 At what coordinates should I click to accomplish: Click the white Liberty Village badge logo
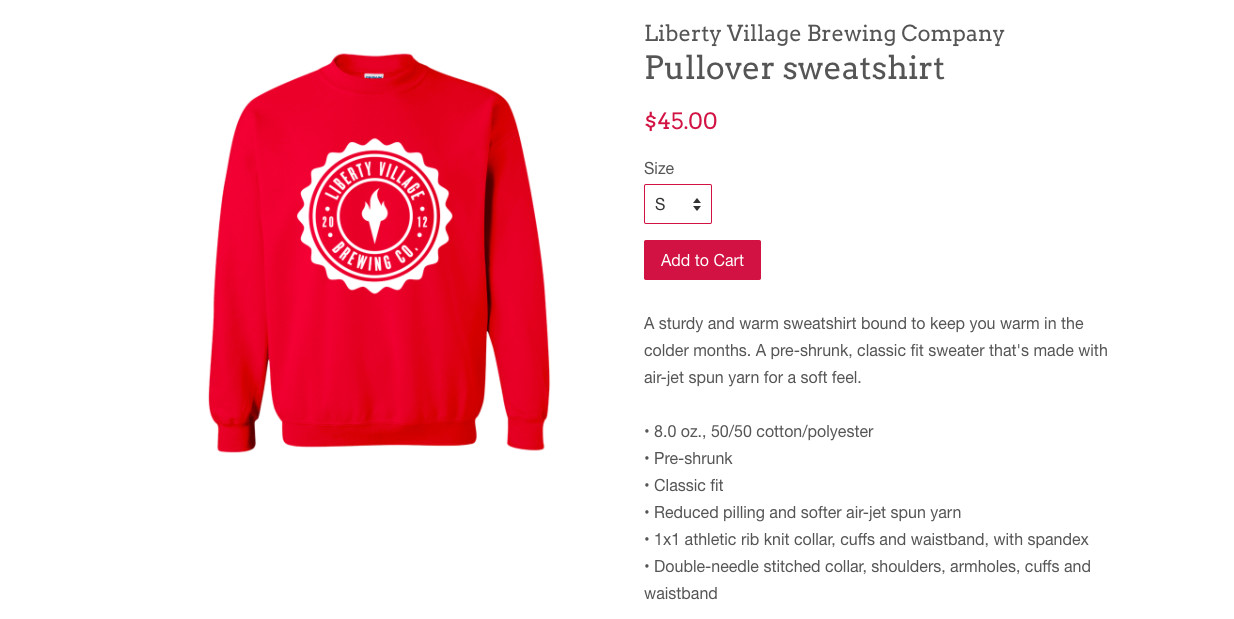[x=375, y=216]
